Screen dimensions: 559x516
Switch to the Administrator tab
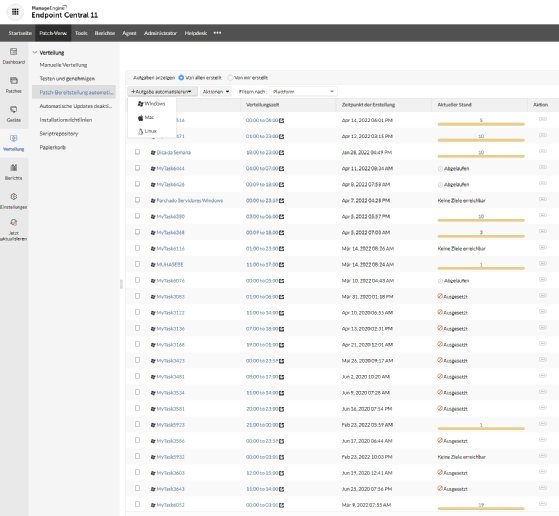coord(160,33)
